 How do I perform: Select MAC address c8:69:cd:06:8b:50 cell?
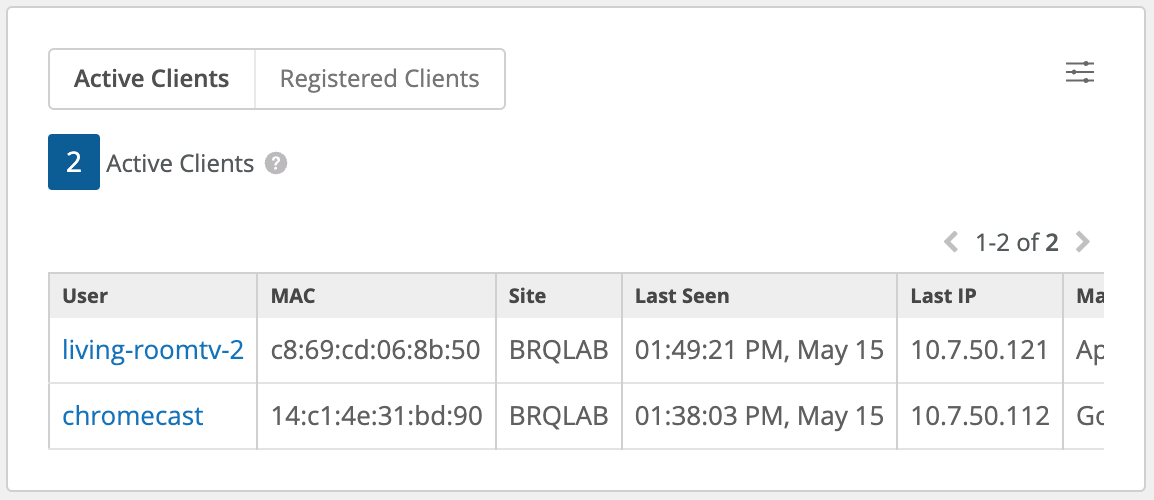pyautogui.click(x=376, y=350)
